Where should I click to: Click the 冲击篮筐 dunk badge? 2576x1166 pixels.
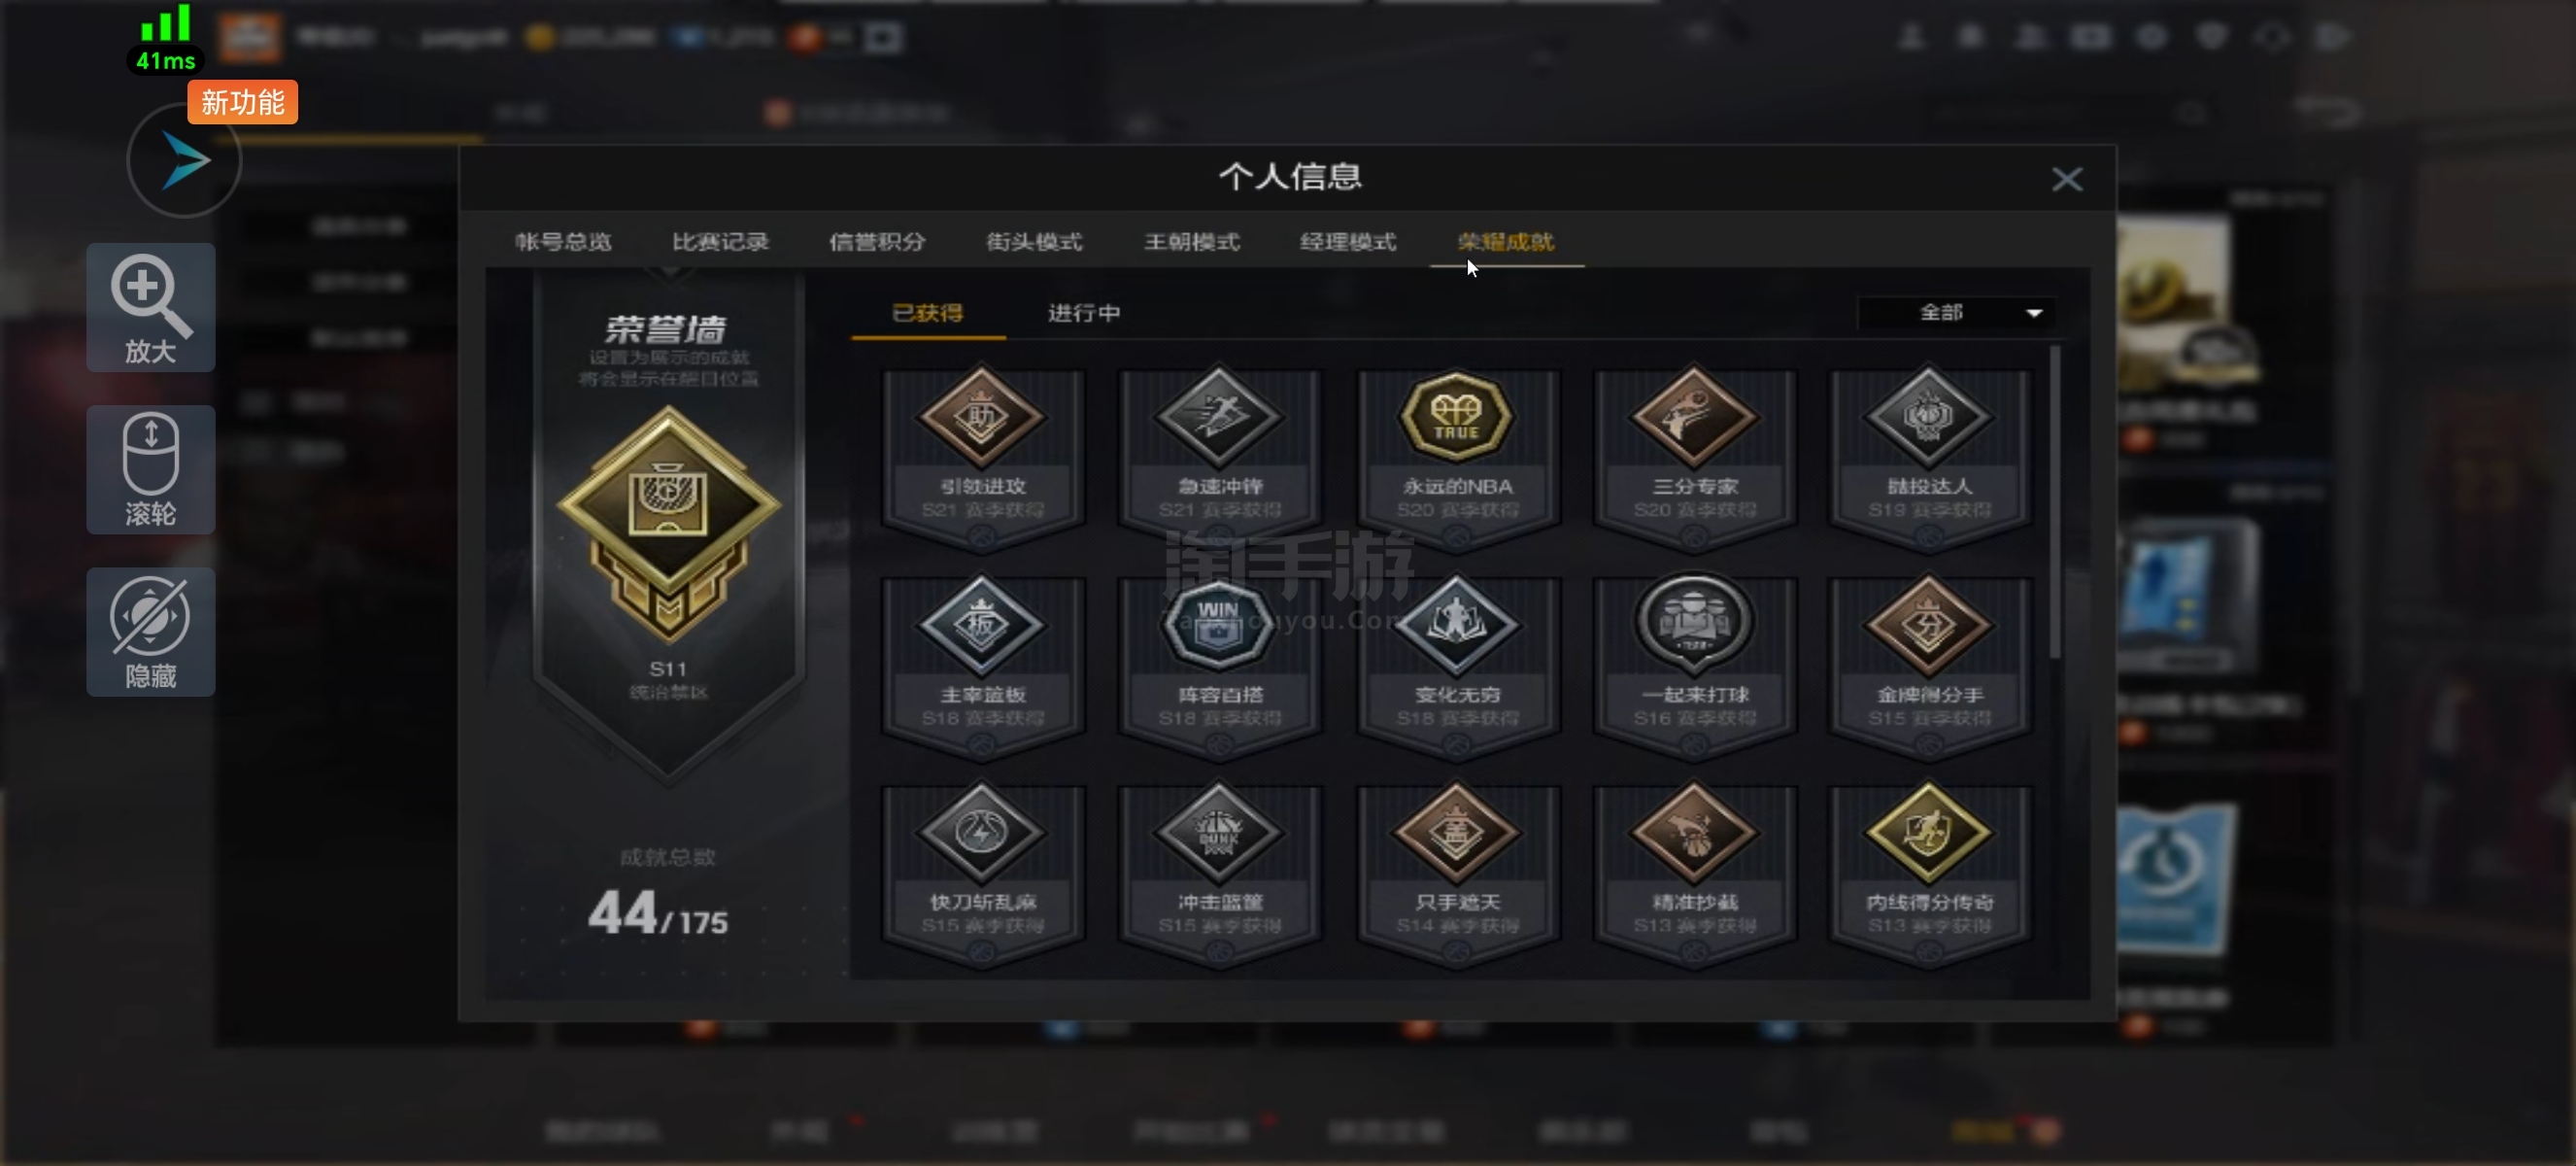coord(1219,871)
